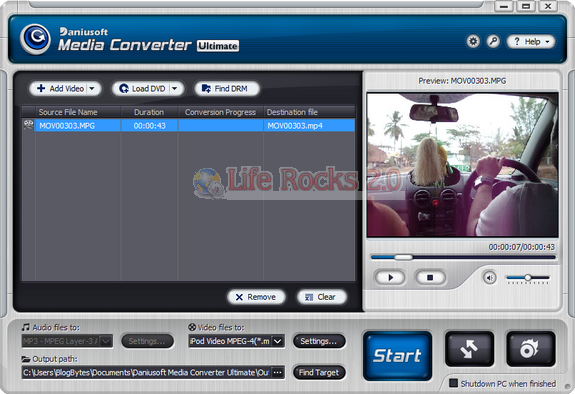This screenshot has width=575, height=394.
Task: Open video Settings button
Action: click(x=319, y=341)
